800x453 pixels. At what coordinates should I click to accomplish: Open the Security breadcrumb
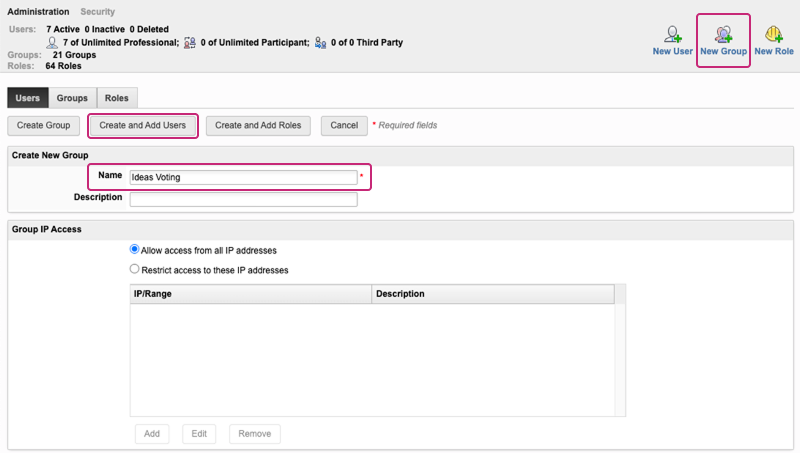[97, 12]
